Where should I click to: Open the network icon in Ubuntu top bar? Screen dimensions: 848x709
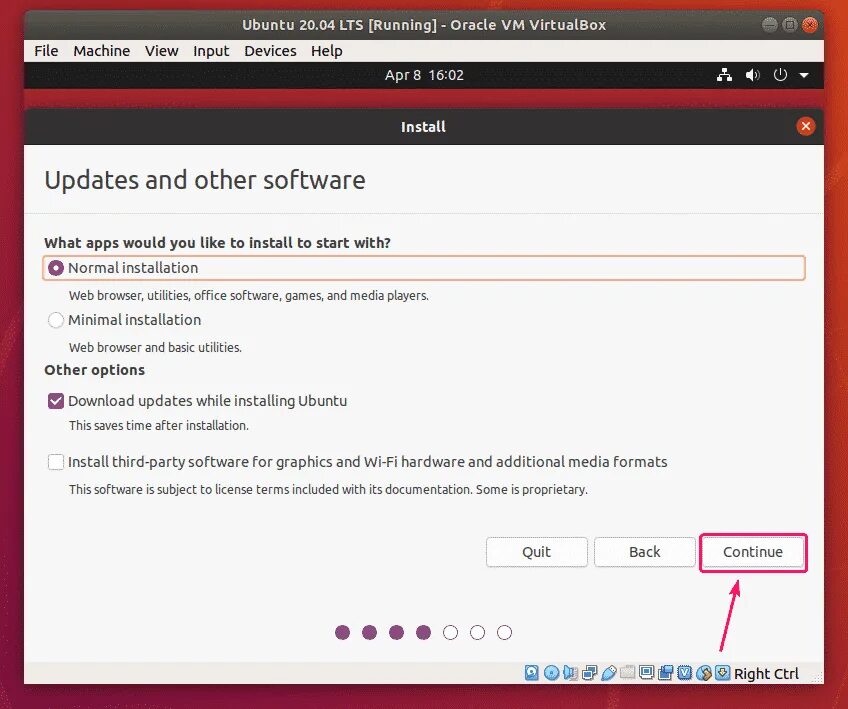coord(724,75)
